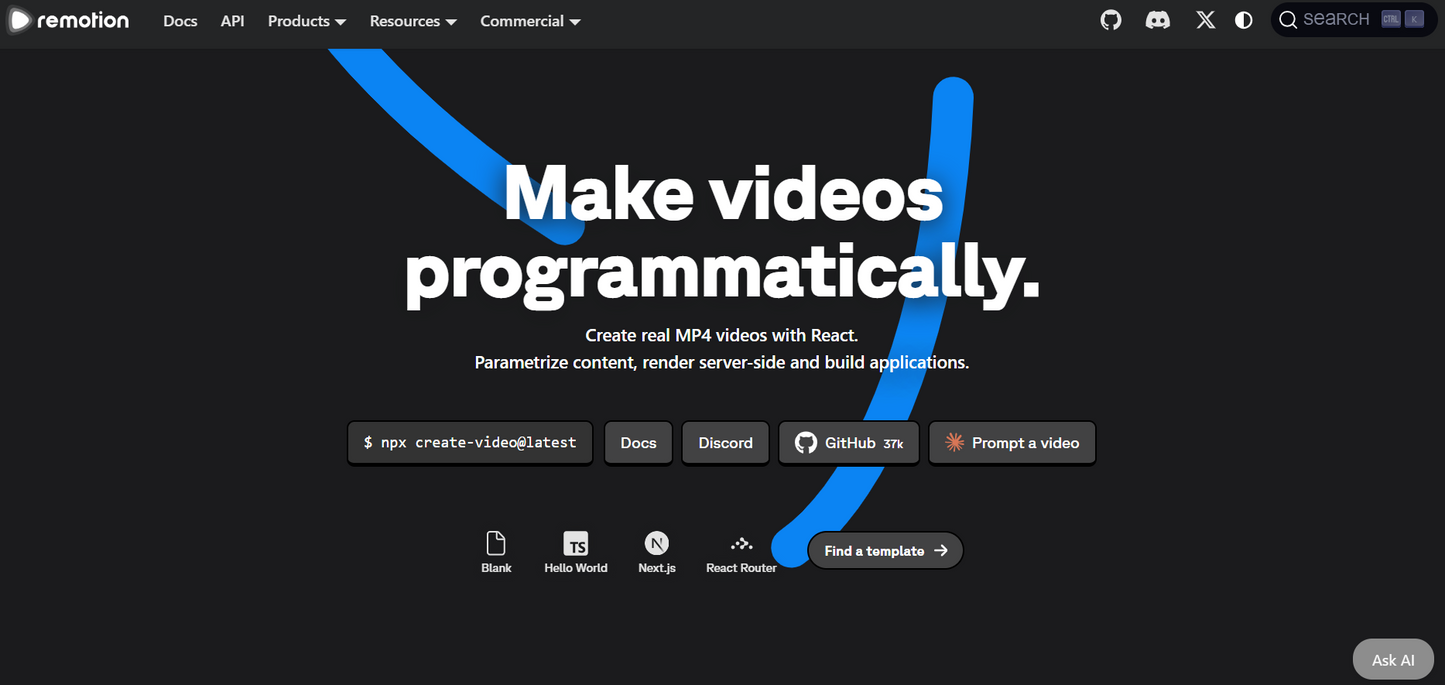Viewport: 1445px width, 685px height.
Task: Open the Ask AI assistant
Action: click(1392, 659)
